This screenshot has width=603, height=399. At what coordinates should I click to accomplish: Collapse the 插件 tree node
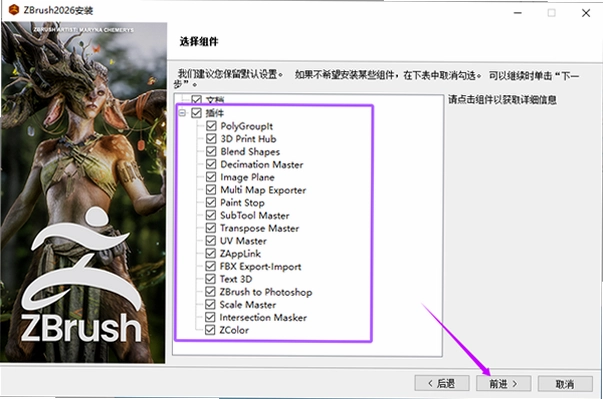(x=182, y=113)
